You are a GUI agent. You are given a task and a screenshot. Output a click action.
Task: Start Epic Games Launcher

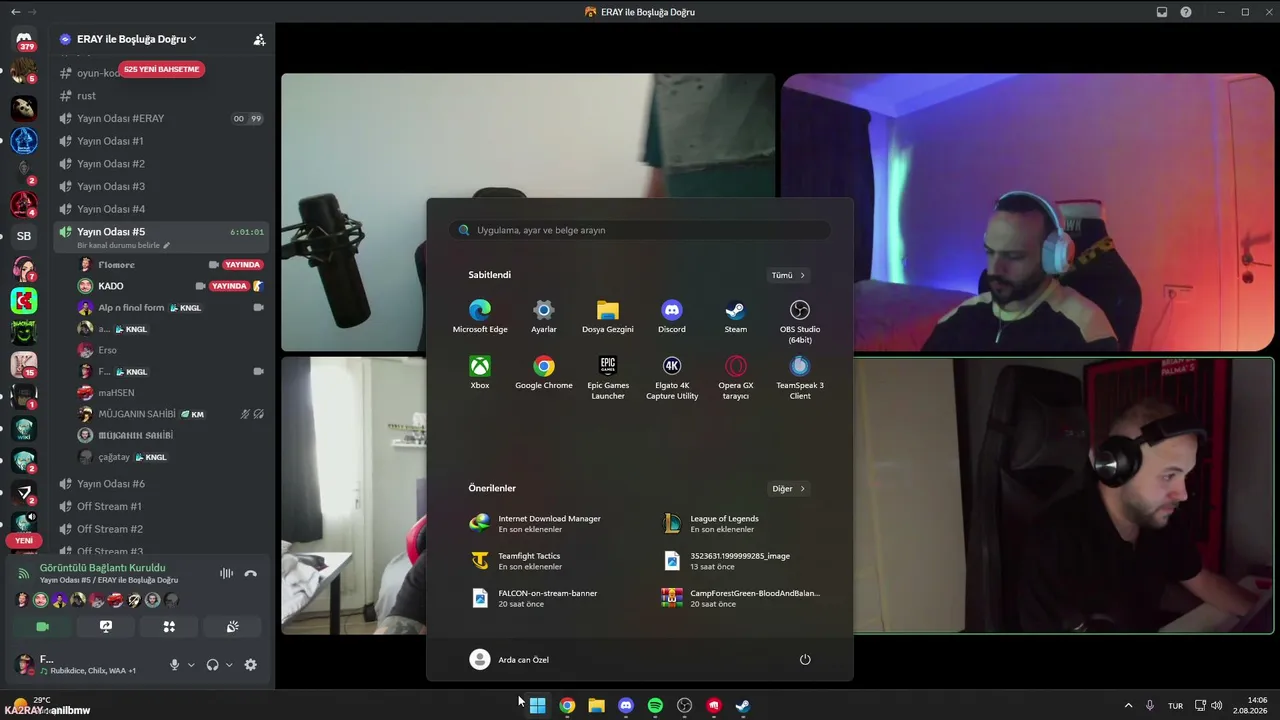click(608, 377)
